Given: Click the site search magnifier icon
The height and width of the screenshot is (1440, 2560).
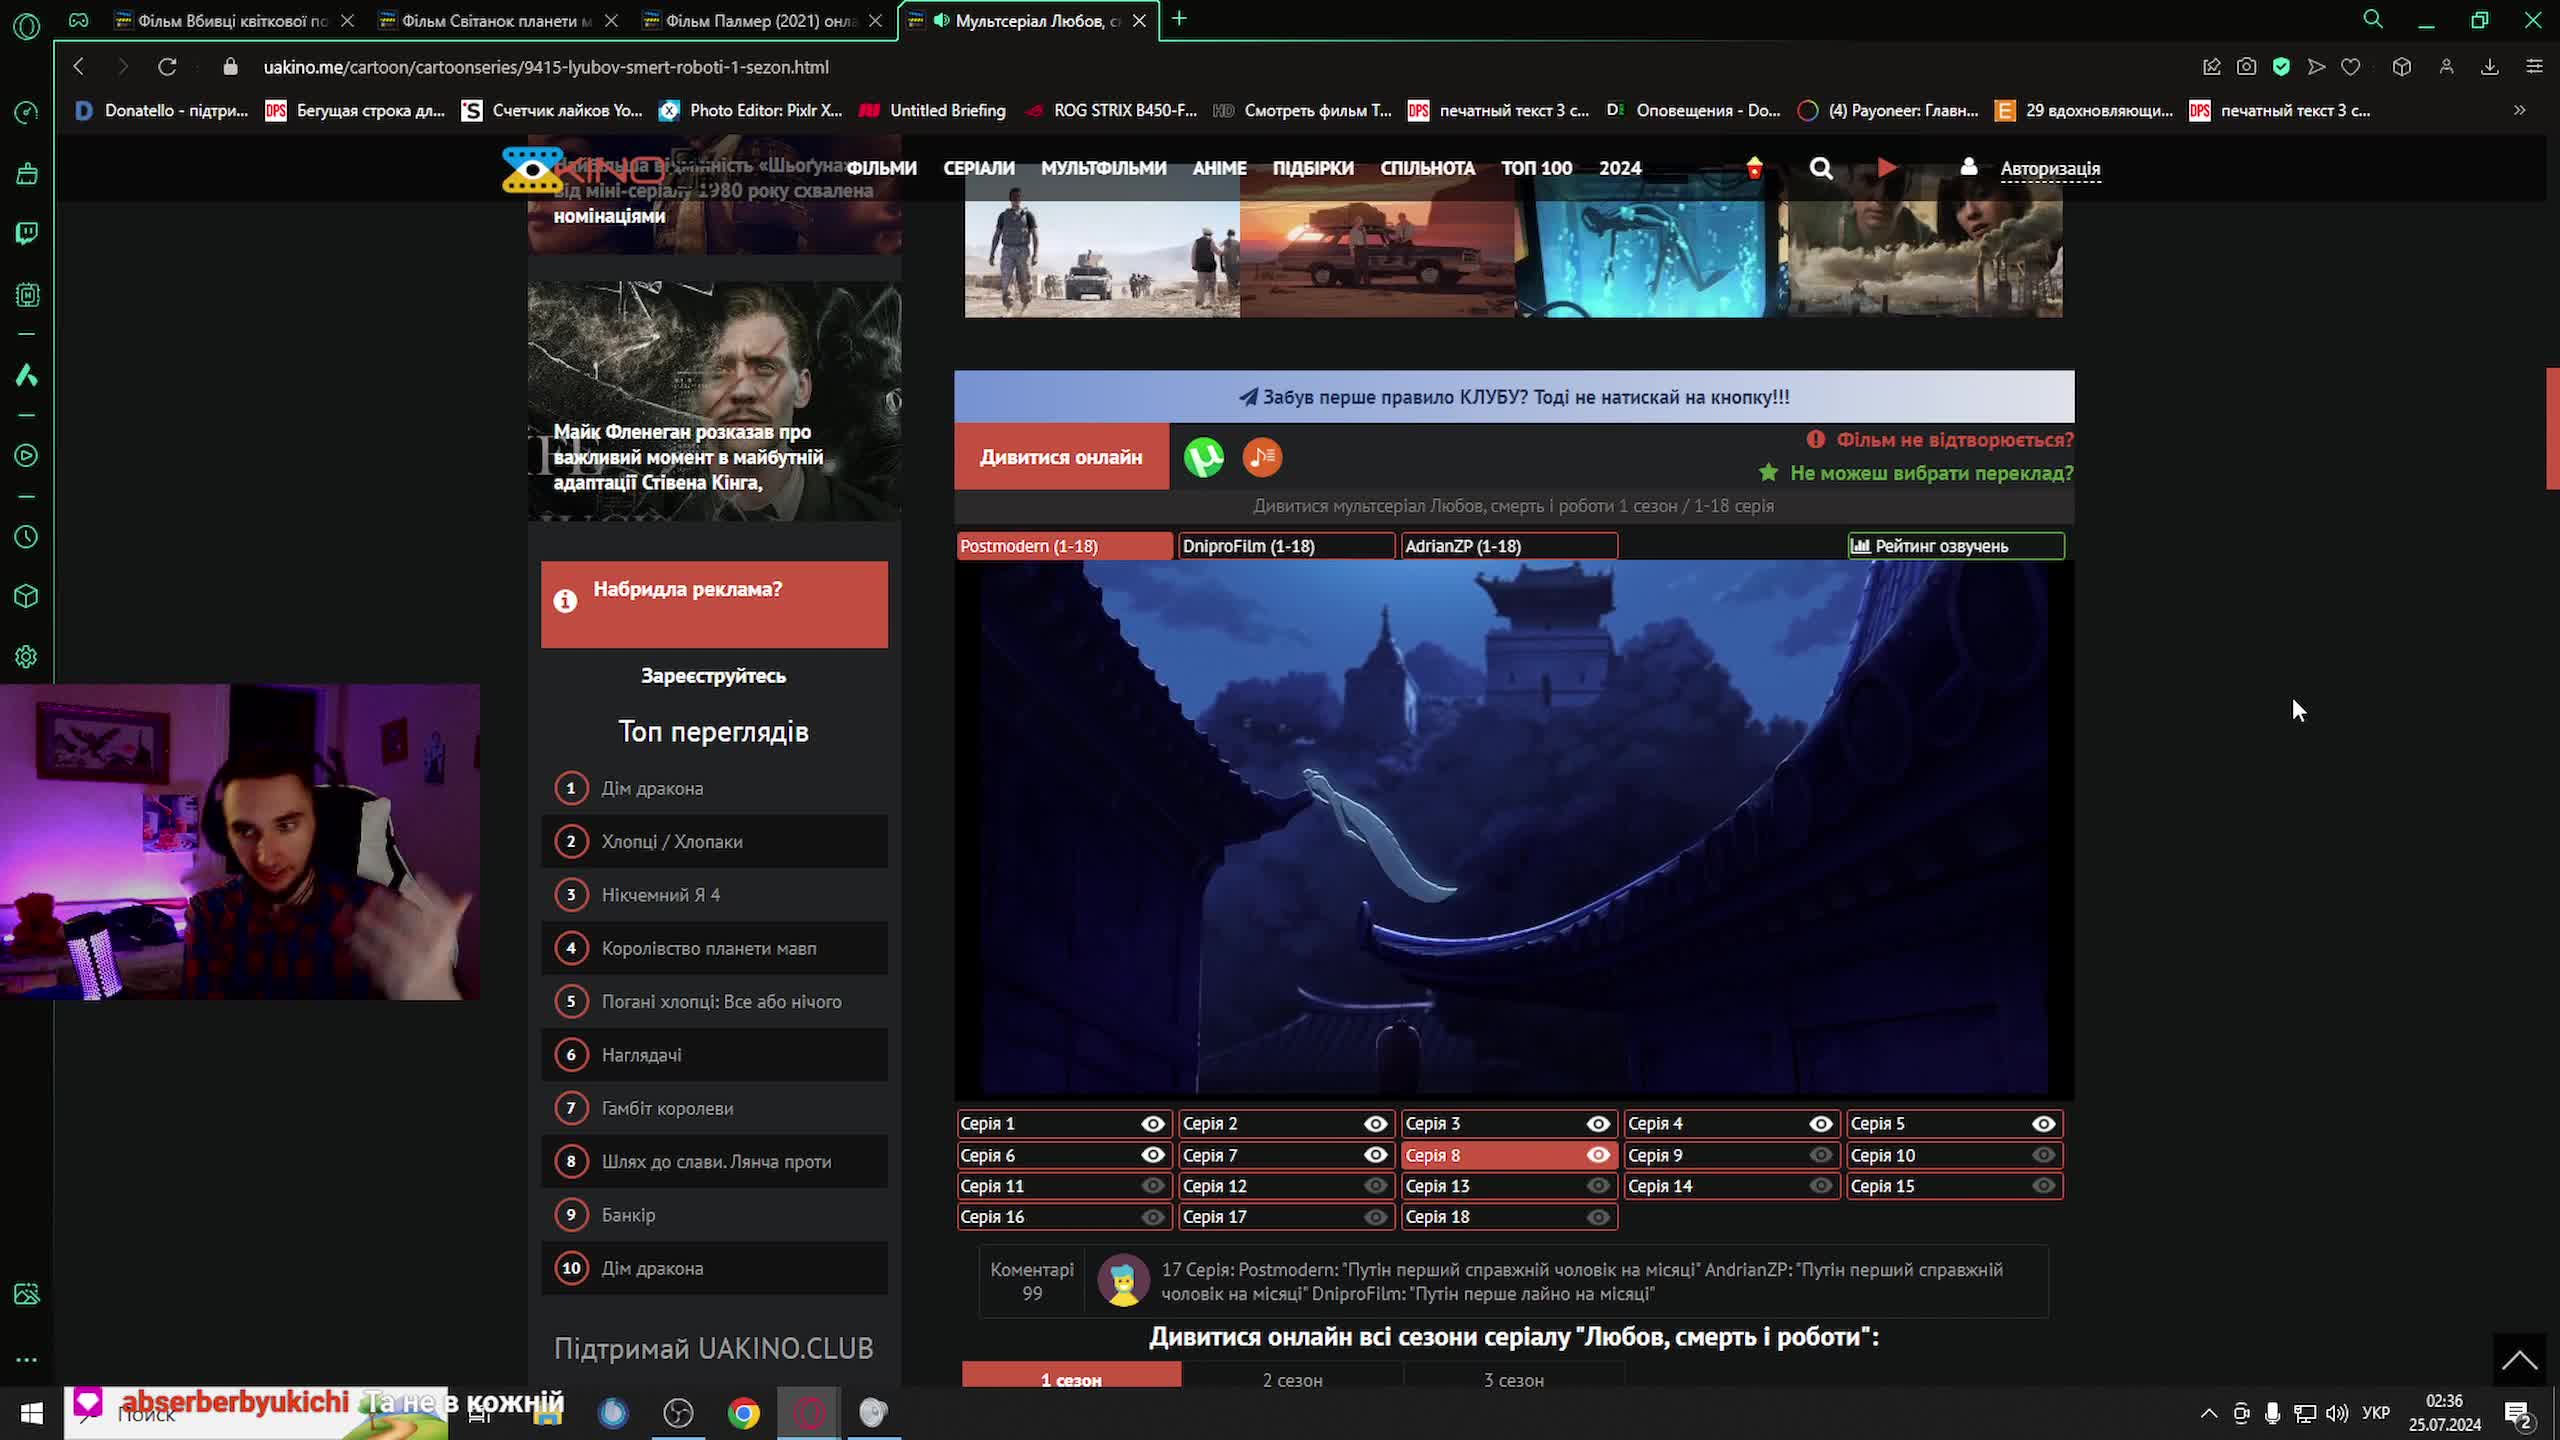Looking at the screenshot, I should (x=1821, y=168).
